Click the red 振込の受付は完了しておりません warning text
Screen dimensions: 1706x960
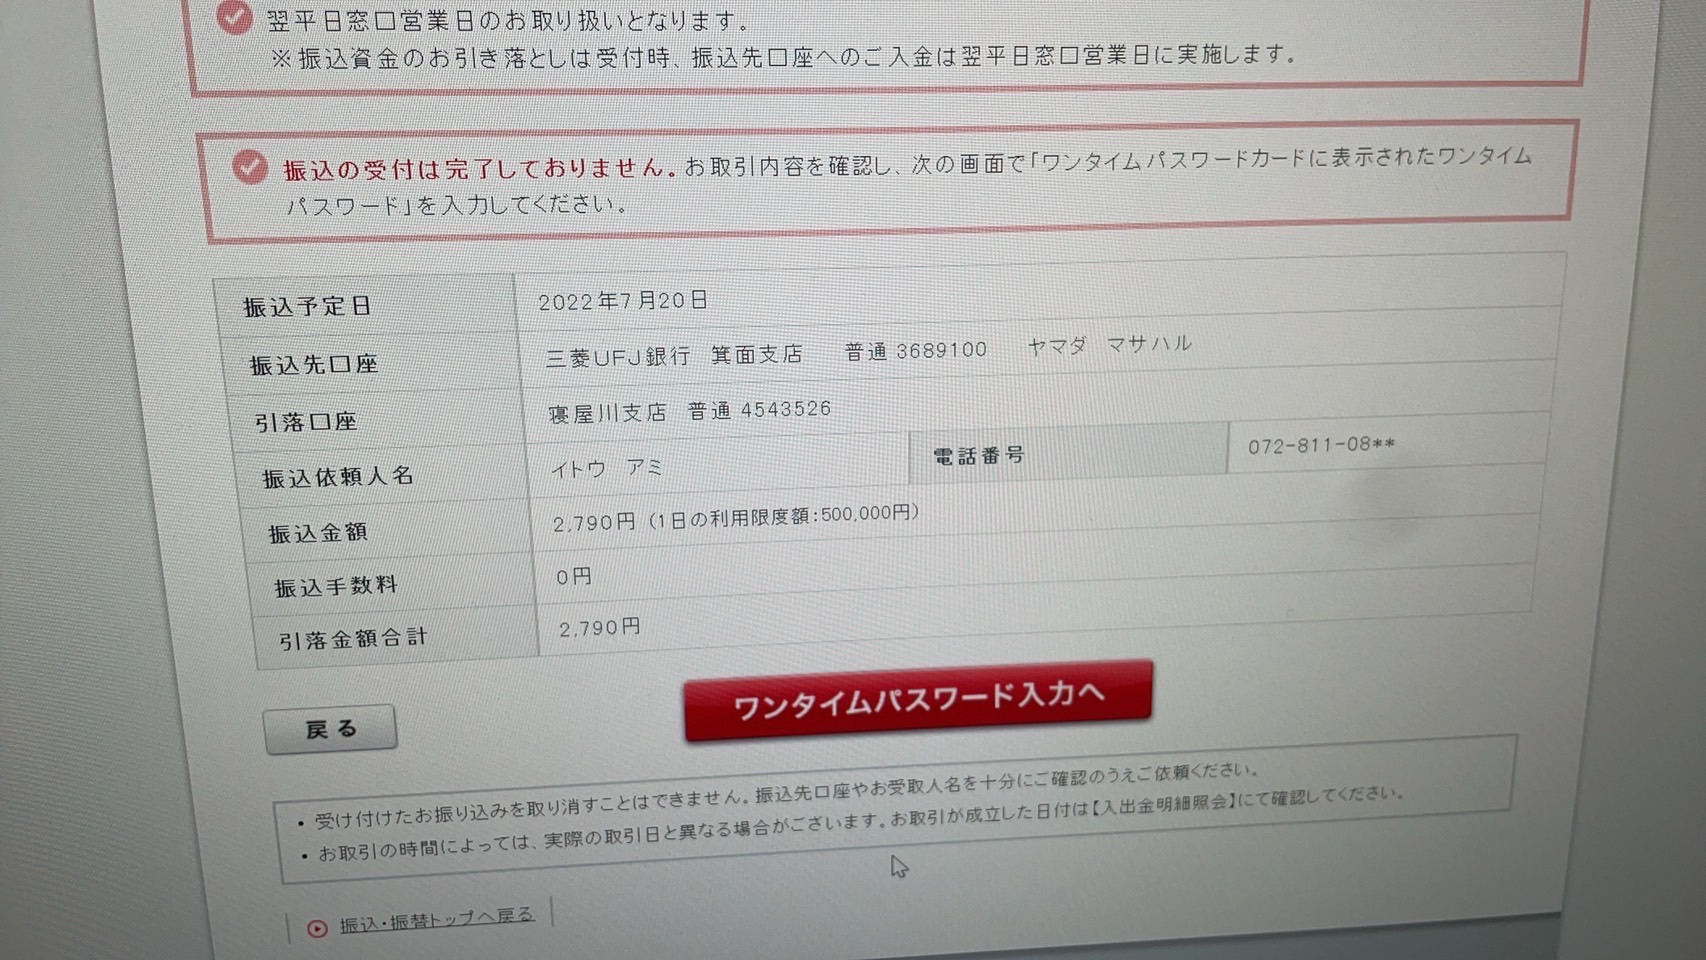478,168
